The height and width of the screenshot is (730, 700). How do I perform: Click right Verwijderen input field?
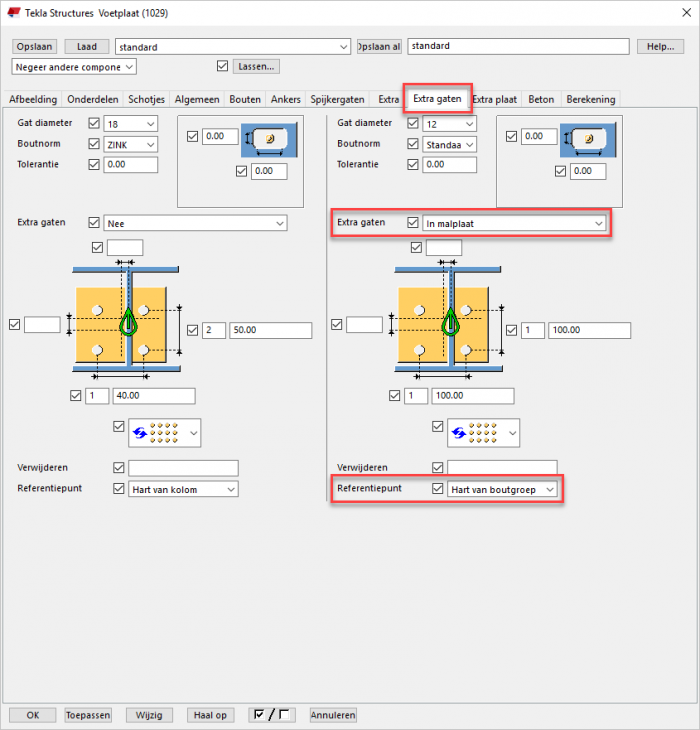coord(502,467)
